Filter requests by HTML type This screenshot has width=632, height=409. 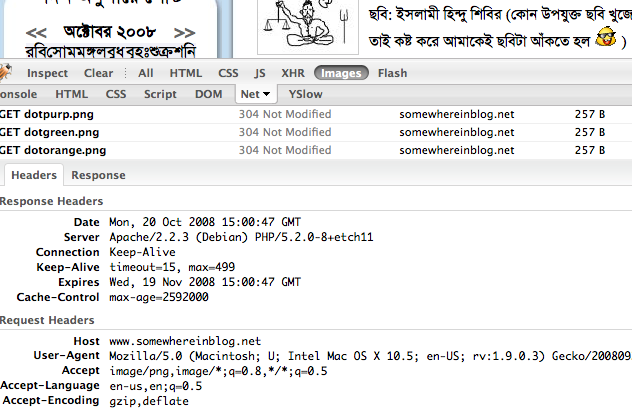(x=185, y=73)
